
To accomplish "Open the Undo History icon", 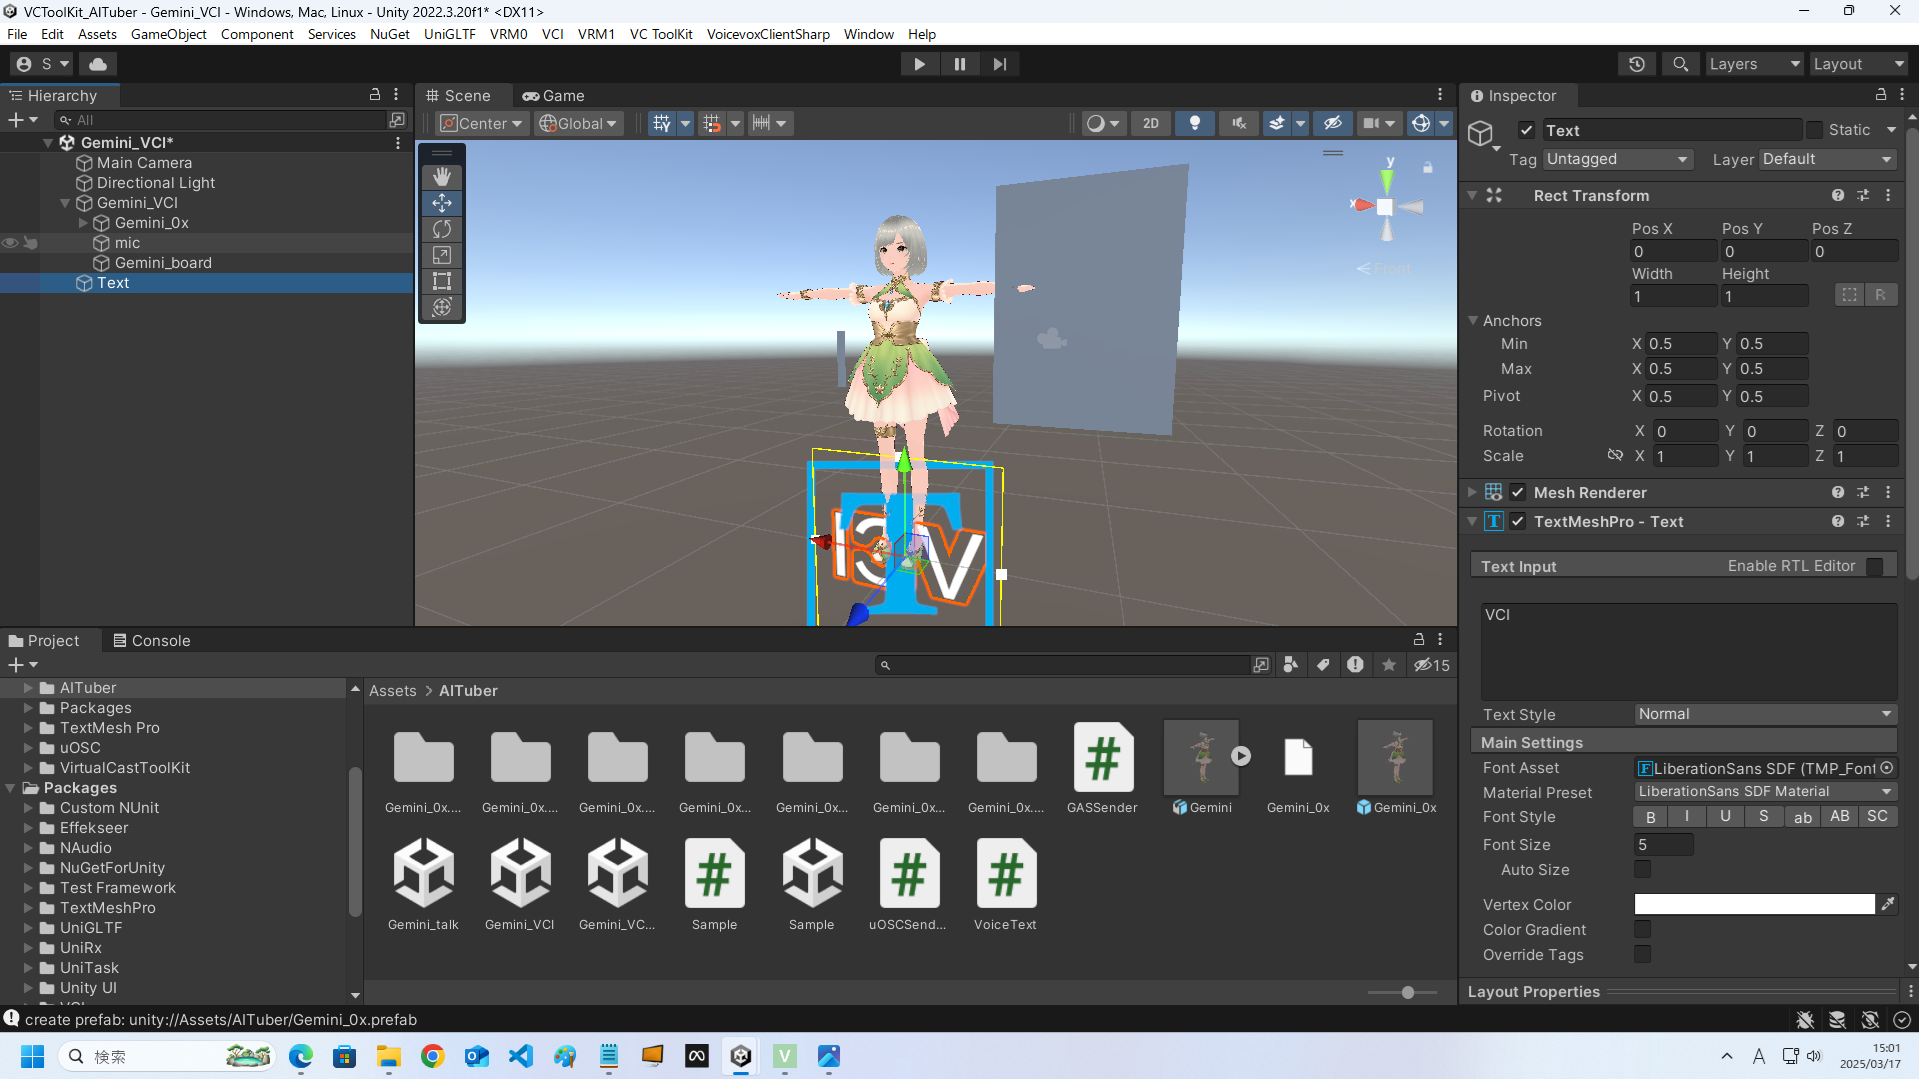I will coord(1637,64).
